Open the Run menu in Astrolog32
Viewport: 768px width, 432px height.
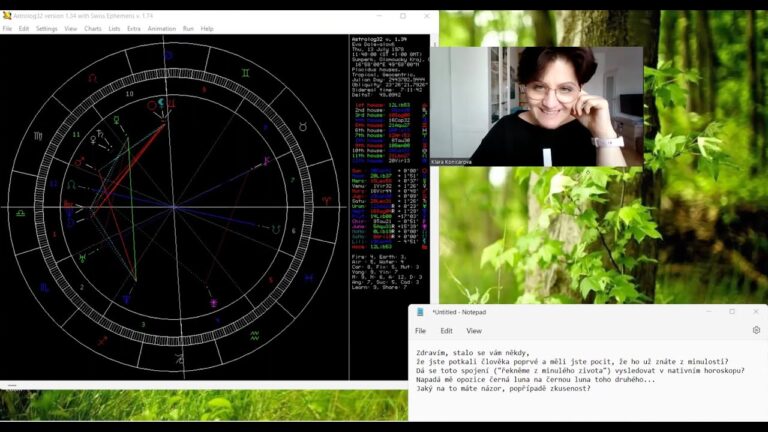188,29
